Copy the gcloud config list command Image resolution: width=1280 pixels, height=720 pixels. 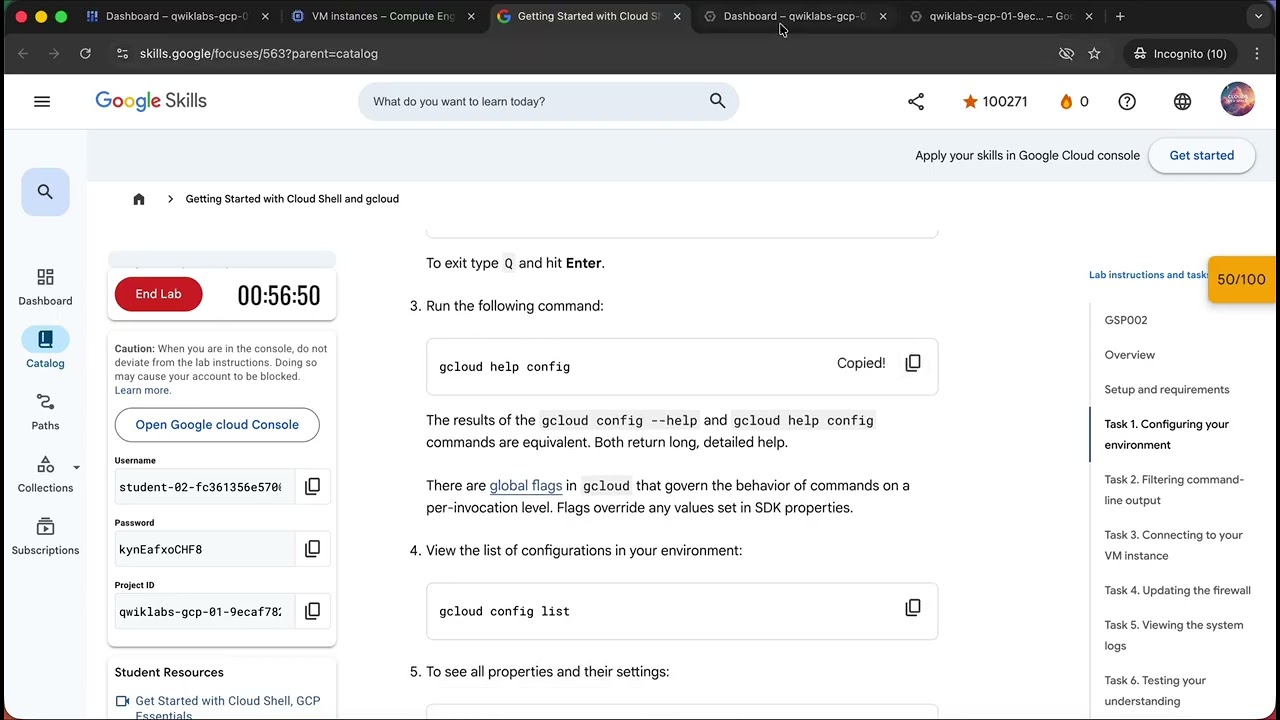coord(913,607)
